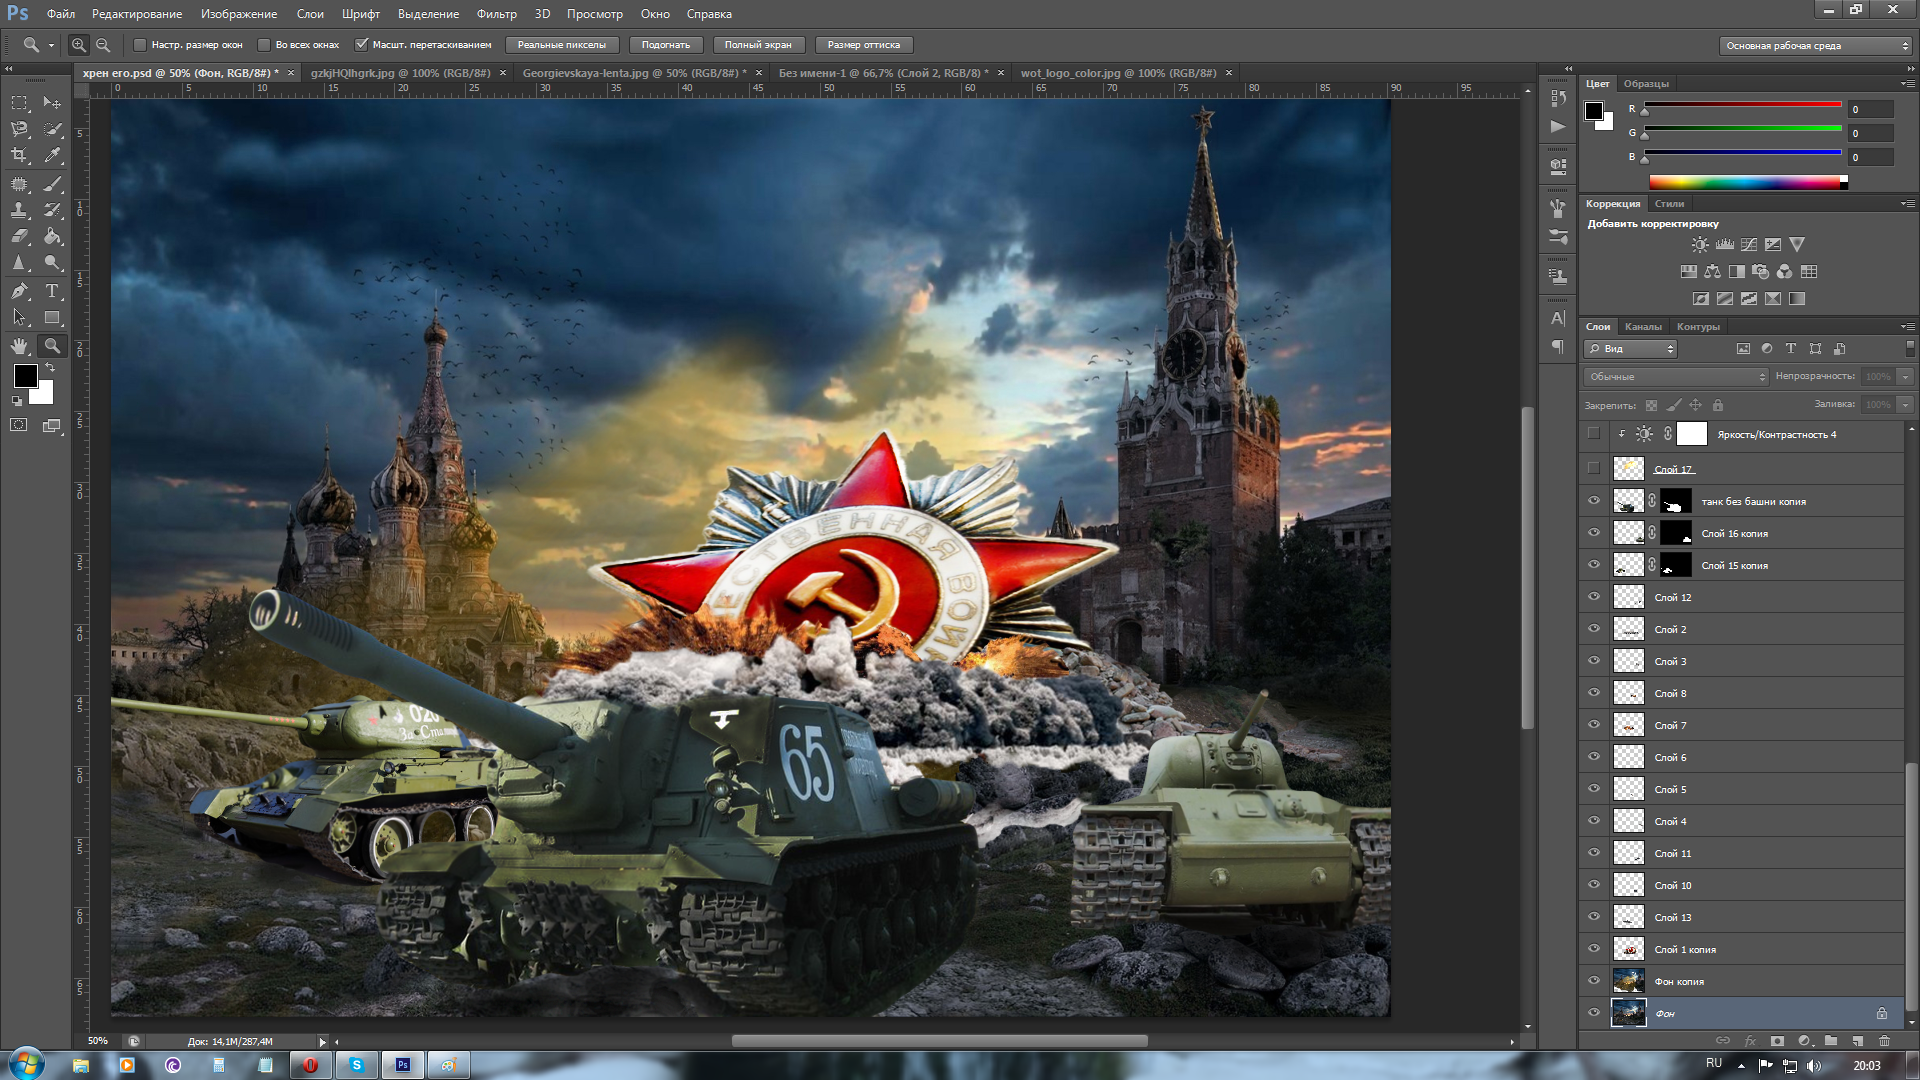Open the 'Основная рабочая среда' workspace dropdown

pos(1815,46)
